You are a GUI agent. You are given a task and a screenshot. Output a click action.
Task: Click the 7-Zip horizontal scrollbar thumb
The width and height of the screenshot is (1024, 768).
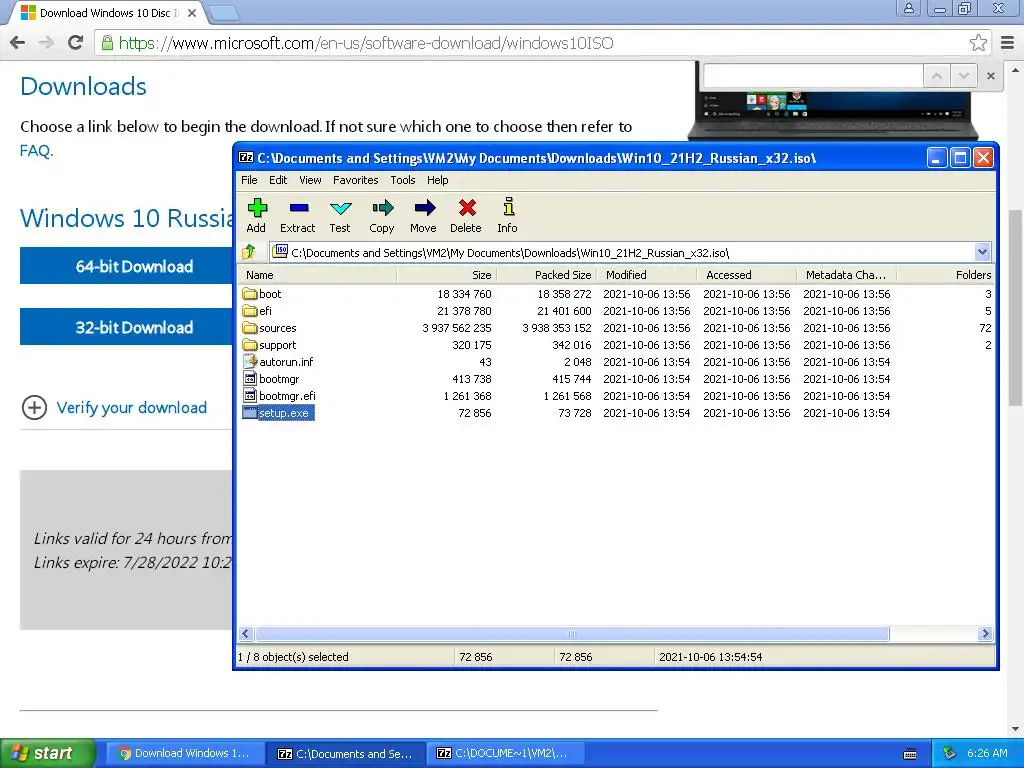[572, 633]
